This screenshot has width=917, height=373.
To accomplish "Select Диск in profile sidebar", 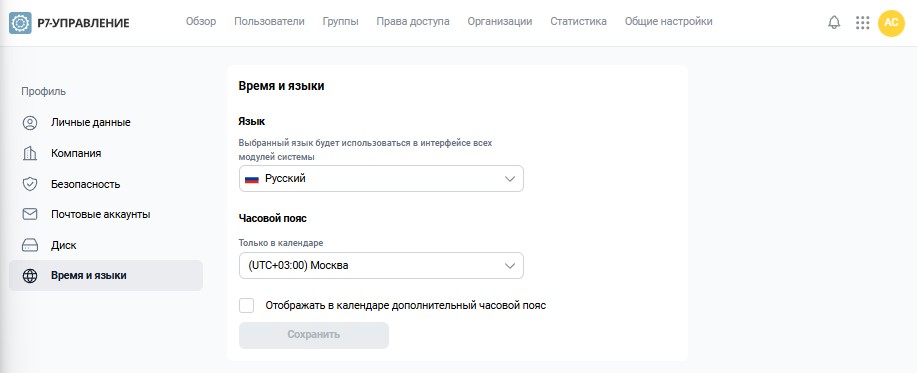I will [x=106, y=245].
